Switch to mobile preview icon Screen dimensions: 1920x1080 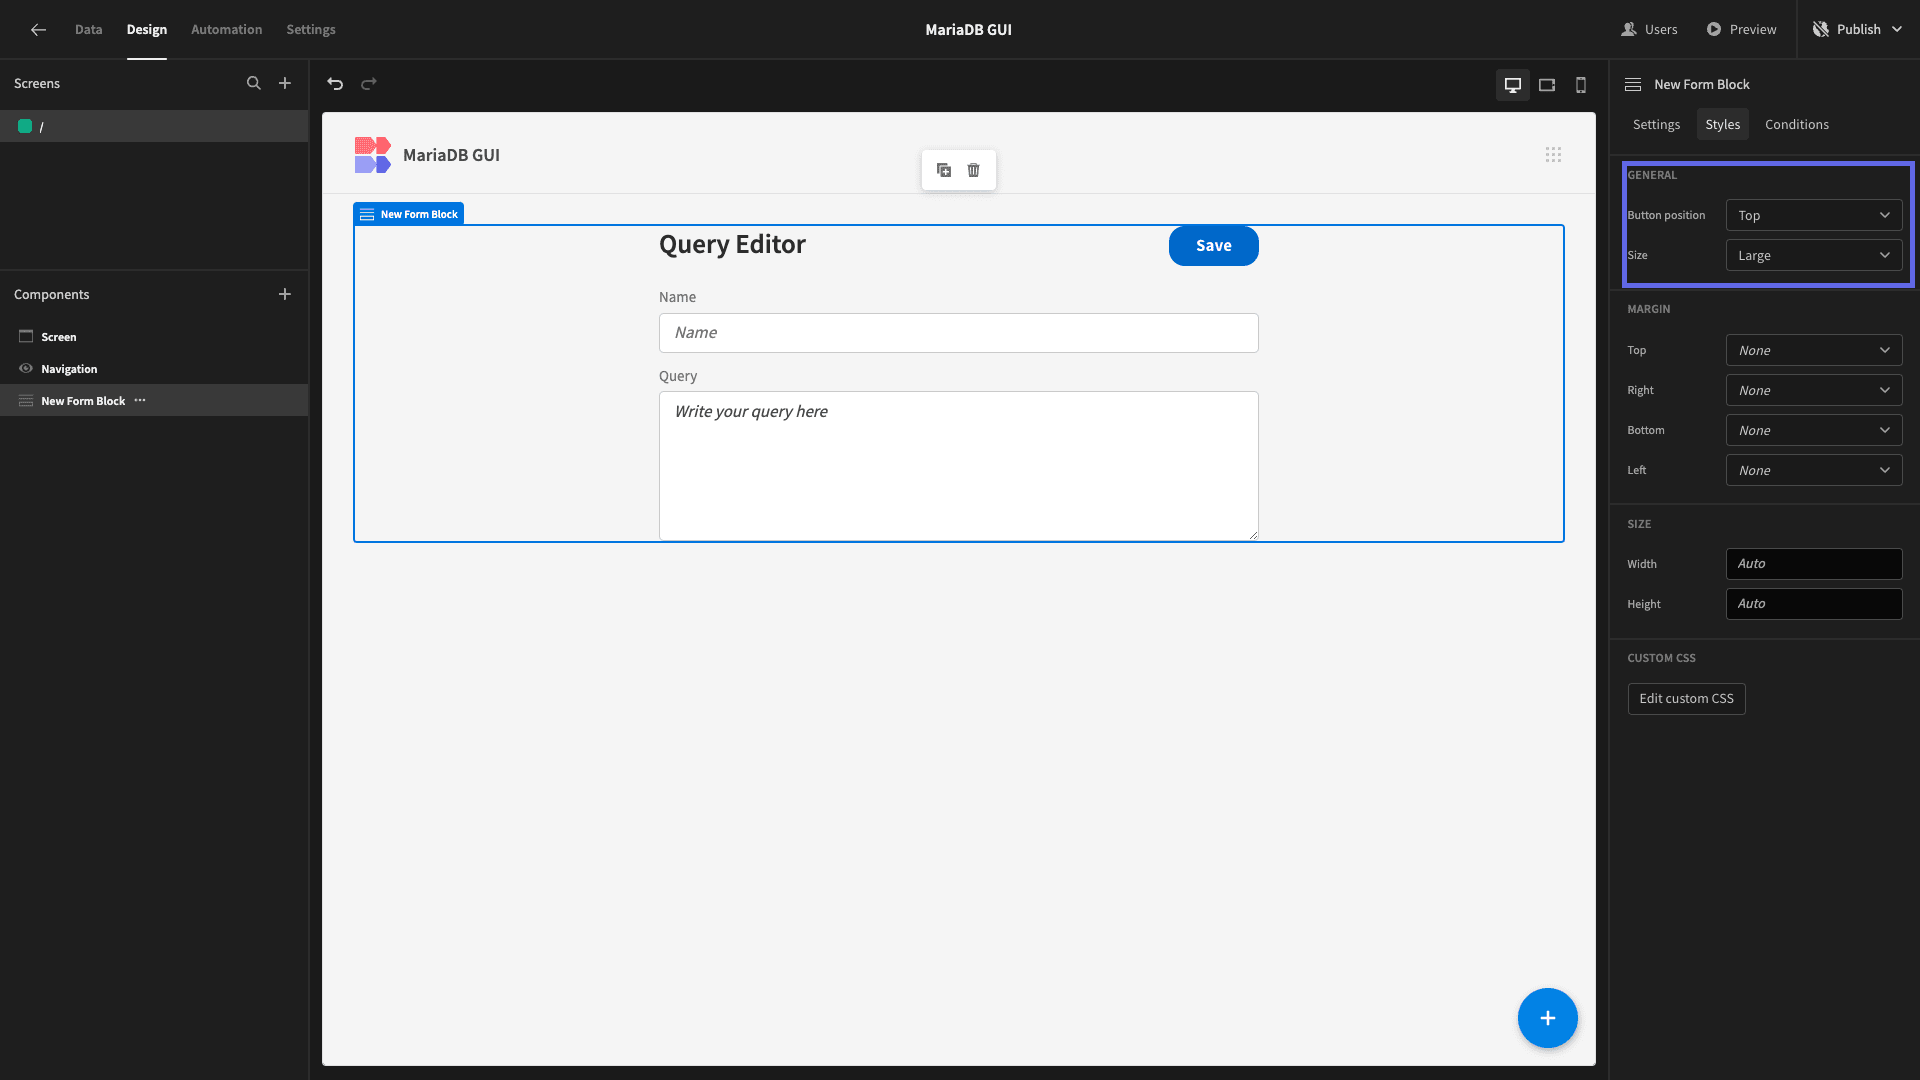coord(1581,85)
